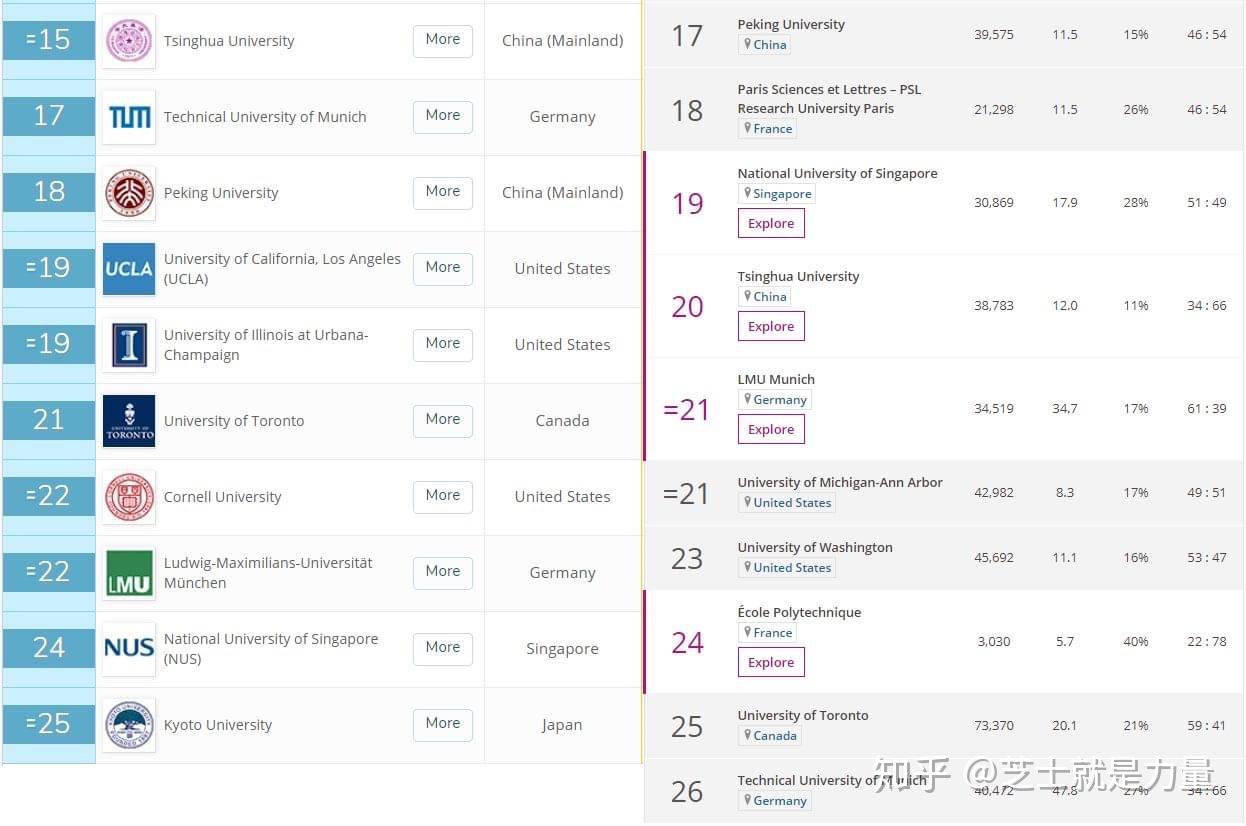Click the University of Toronto logo
The image size is (1246, 826).
(129, 421)
